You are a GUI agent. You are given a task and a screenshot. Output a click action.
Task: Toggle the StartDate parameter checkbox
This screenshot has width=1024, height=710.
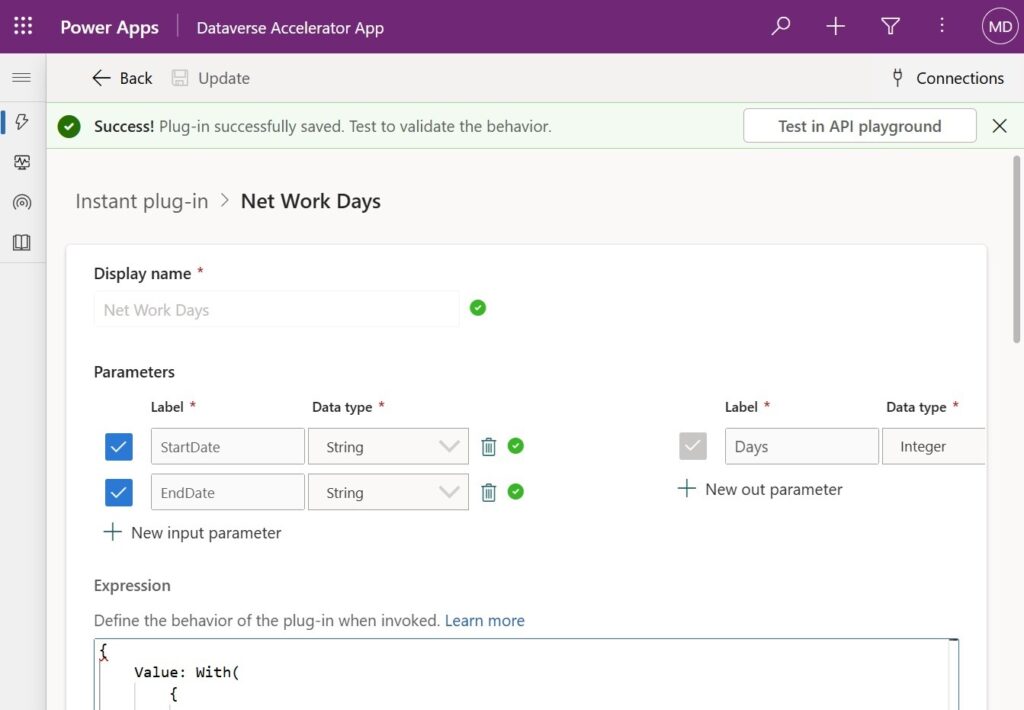119,447
